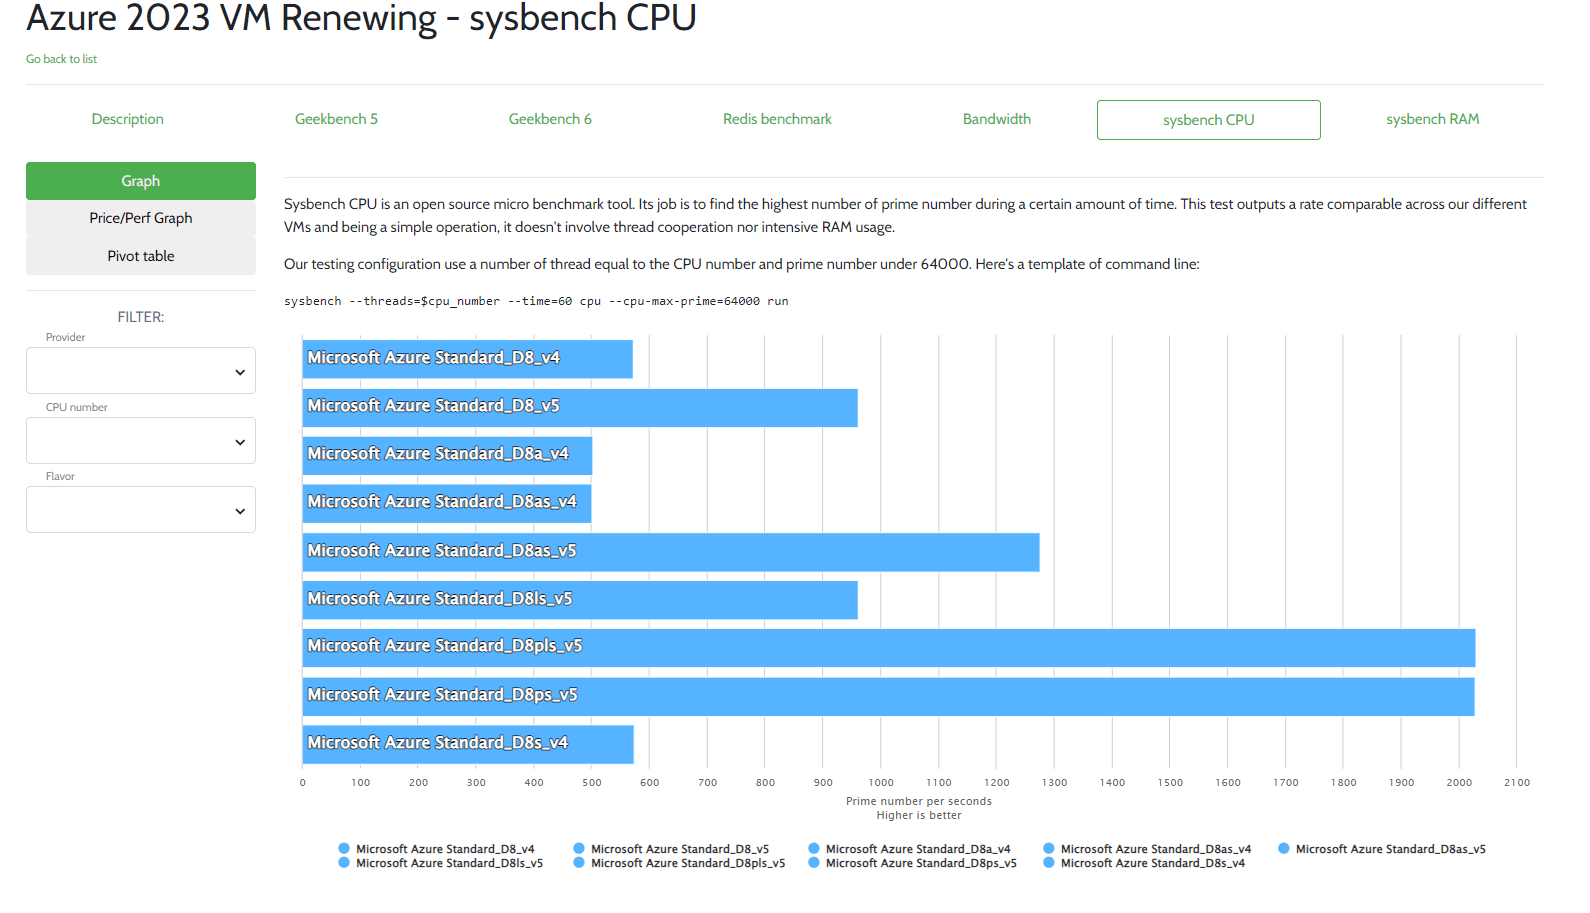Select the Bandwidth tab
1590x913 pixels.
coord(997,118)
